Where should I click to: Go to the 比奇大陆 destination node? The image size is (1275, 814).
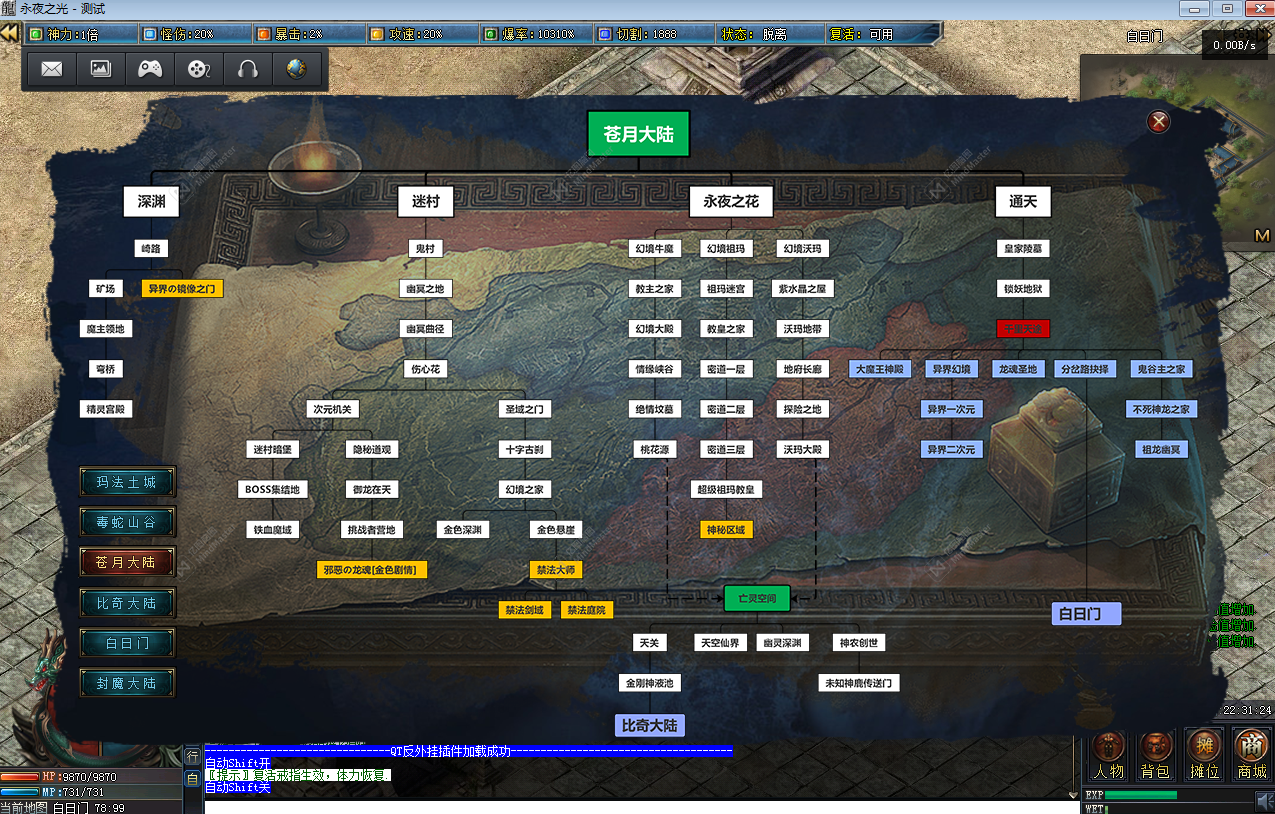click(649, 726)
